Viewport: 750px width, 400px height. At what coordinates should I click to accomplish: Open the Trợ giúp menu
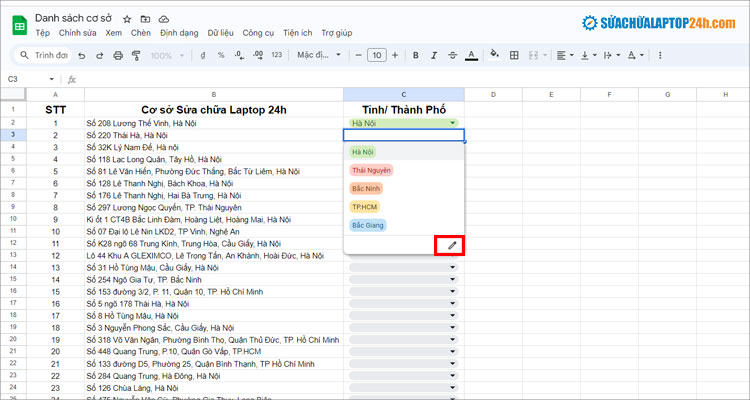coord(337,33)
